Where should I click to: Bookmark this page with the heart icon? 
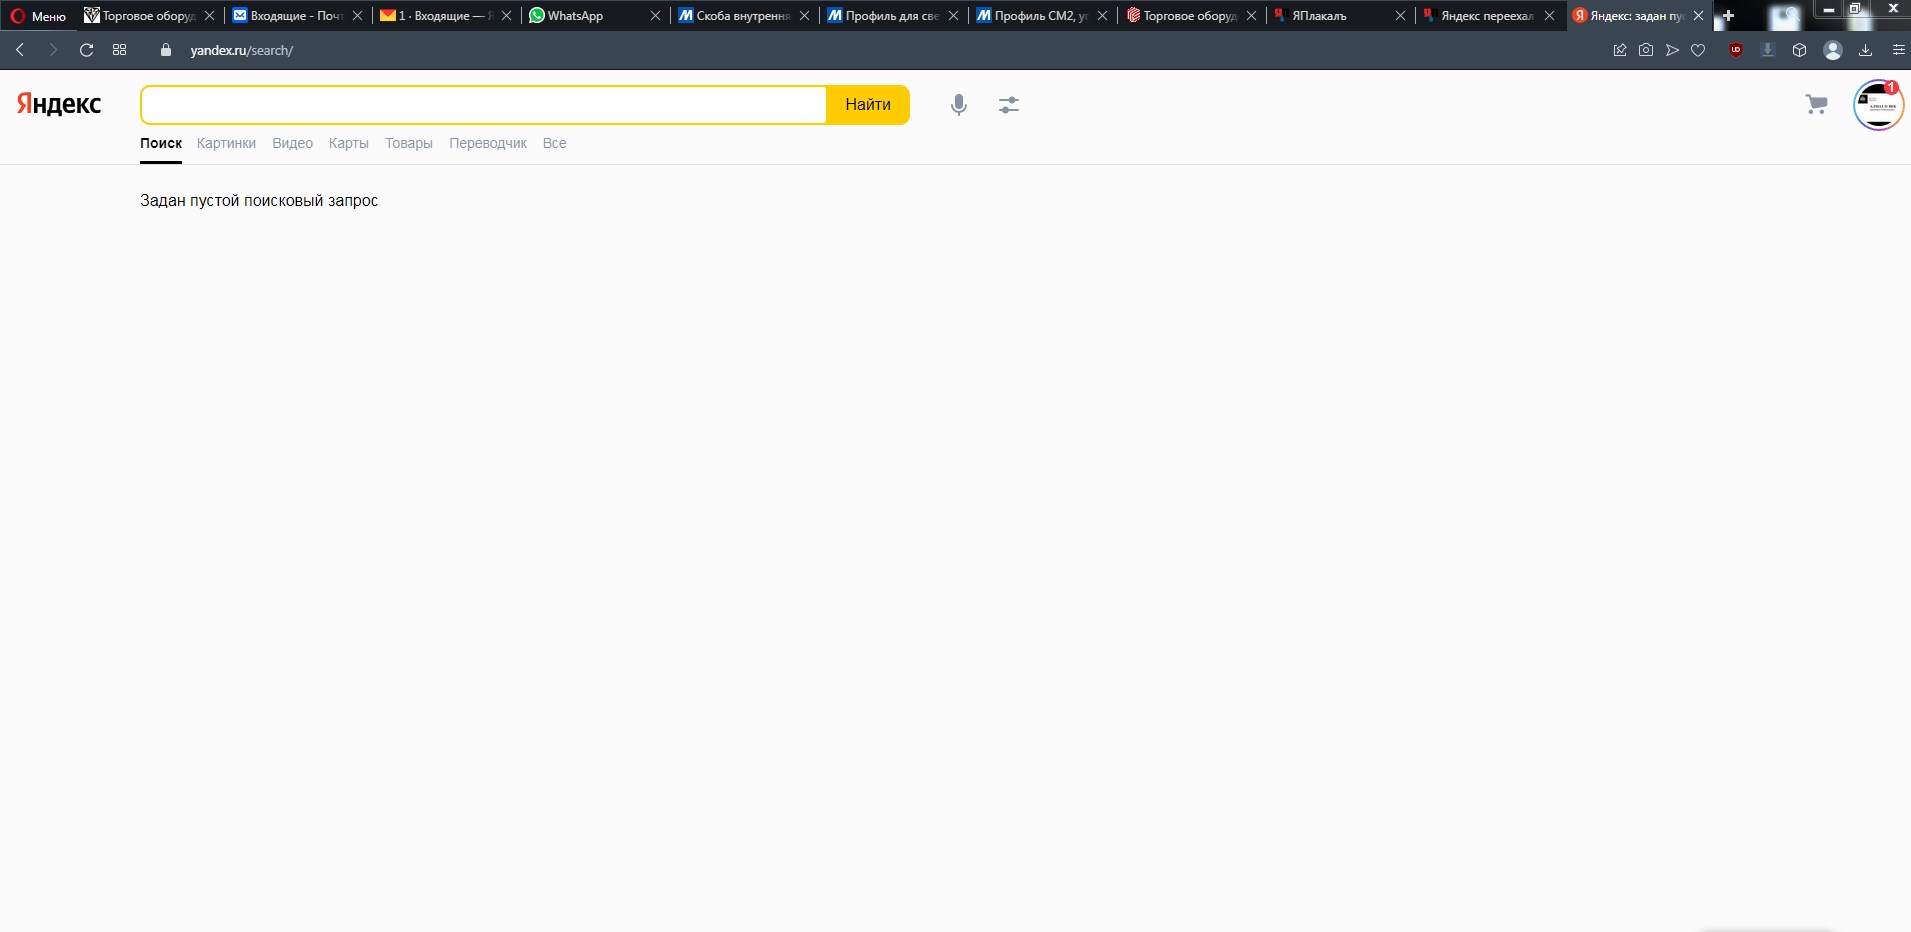[1698, 50]
